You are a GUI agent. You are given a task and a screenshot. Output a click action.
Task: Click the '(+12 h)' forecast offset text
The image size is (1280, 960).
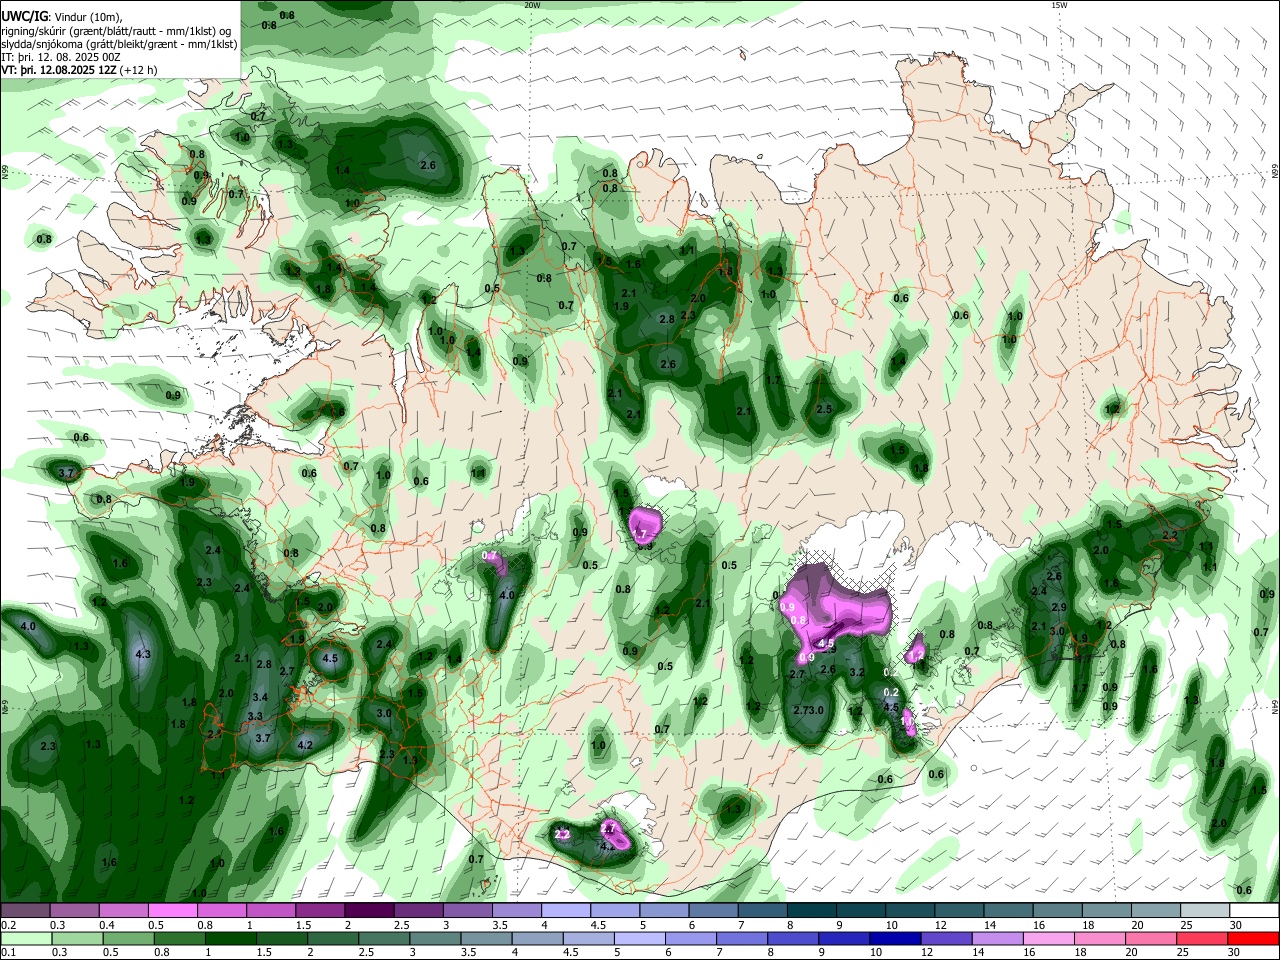pyautogui.click(x=139, y=70)
